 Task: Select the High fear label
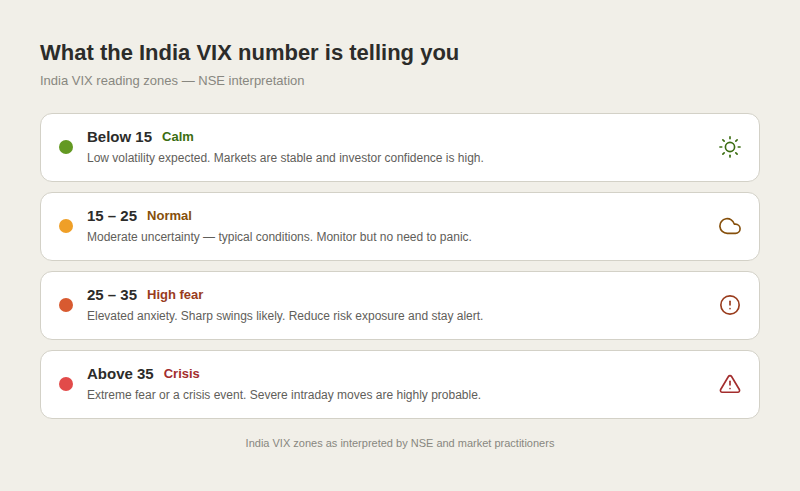[x=175, y=295]
